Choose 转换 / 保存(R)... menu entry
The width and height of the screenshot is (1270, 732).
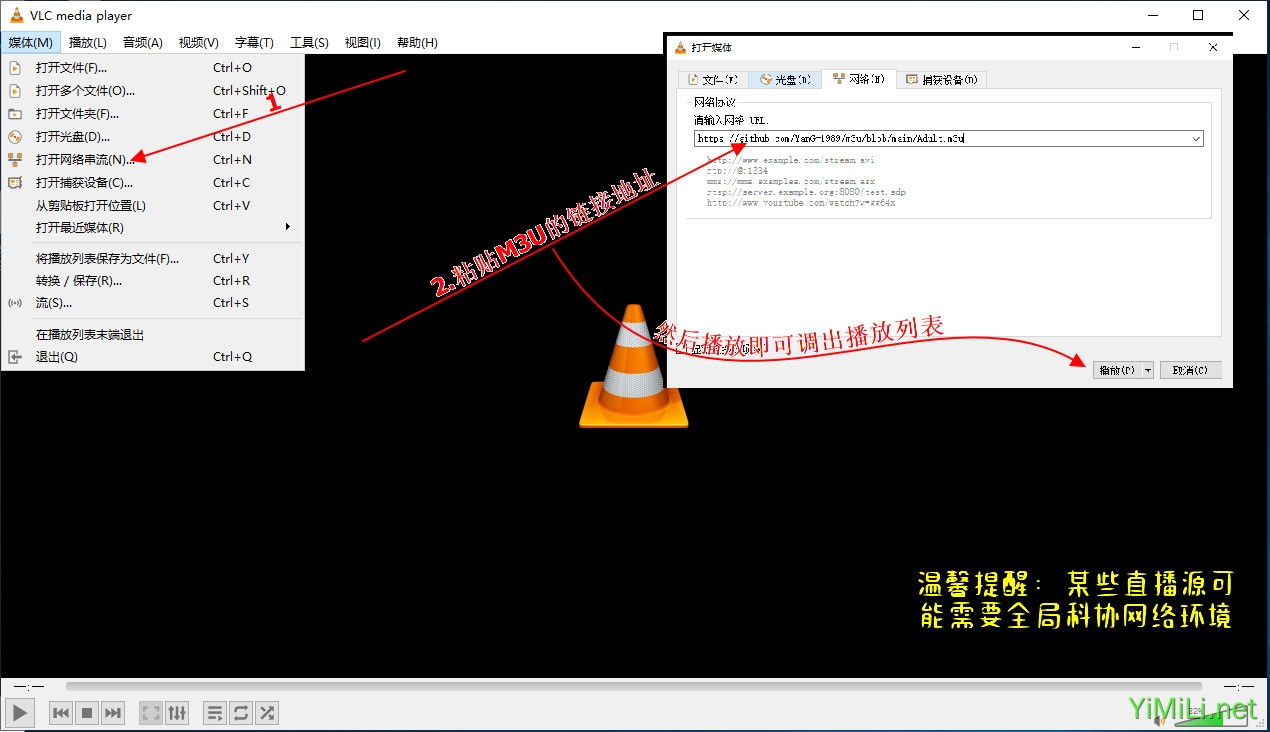[x=152, y=281]
